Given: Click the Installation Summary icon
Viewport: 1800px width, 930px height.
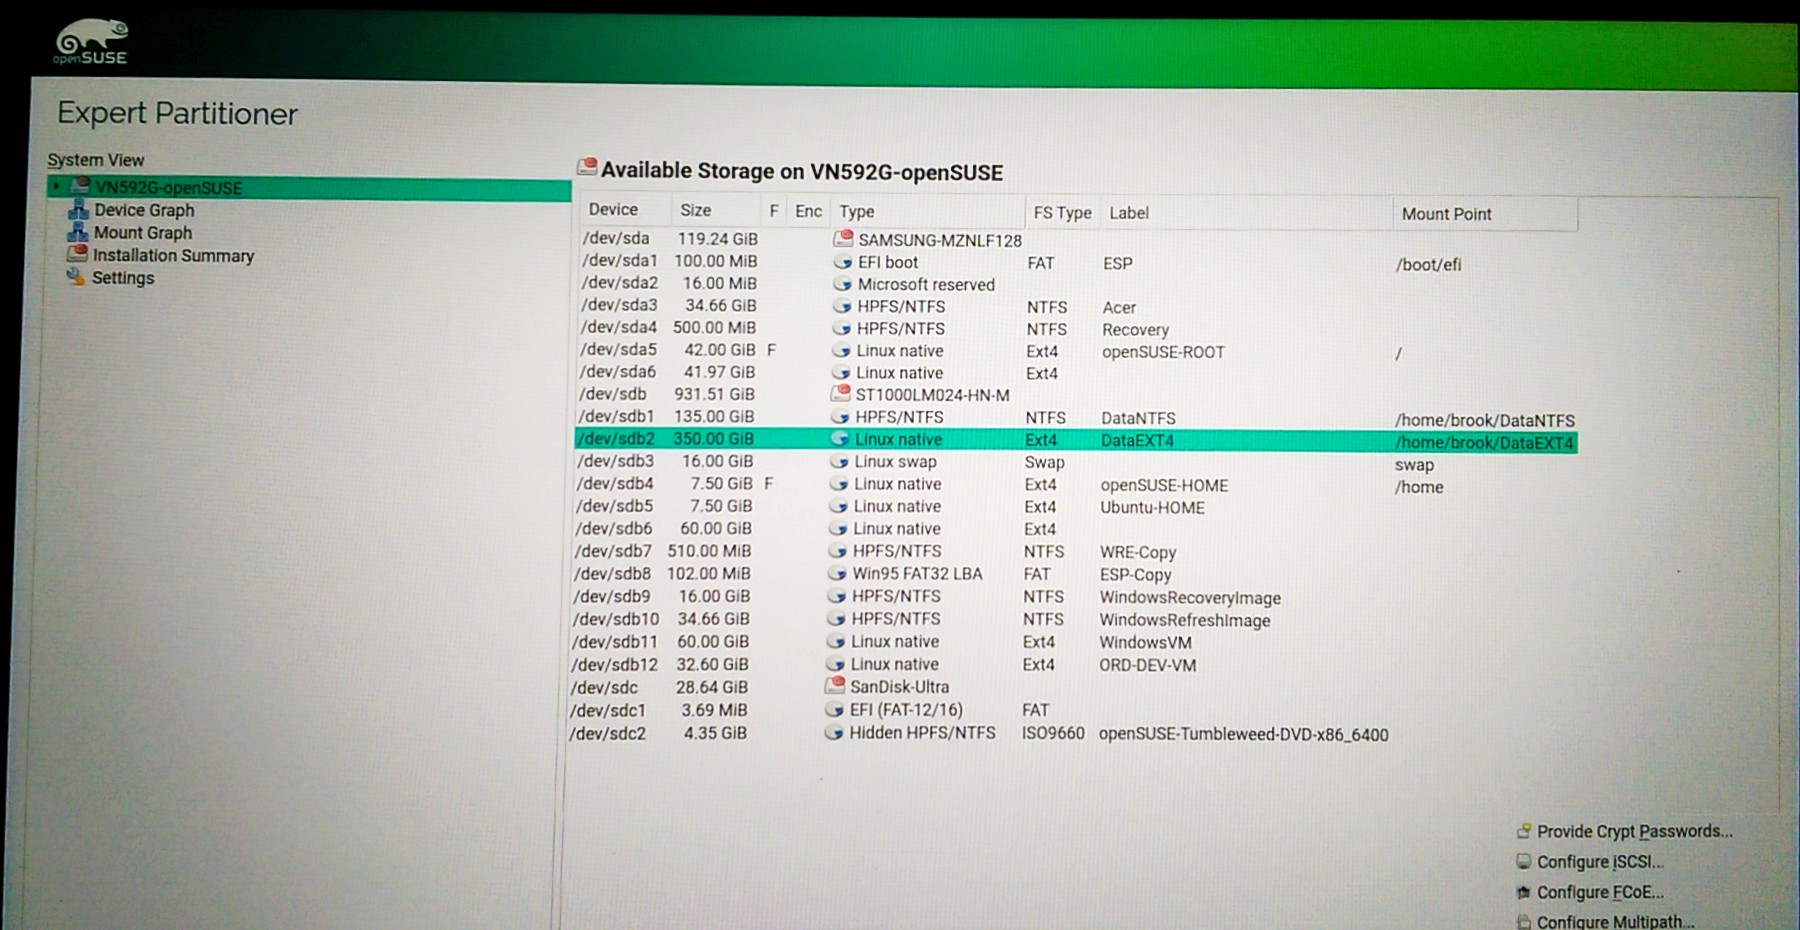Looking at the screenshot, I should [77, 254].
